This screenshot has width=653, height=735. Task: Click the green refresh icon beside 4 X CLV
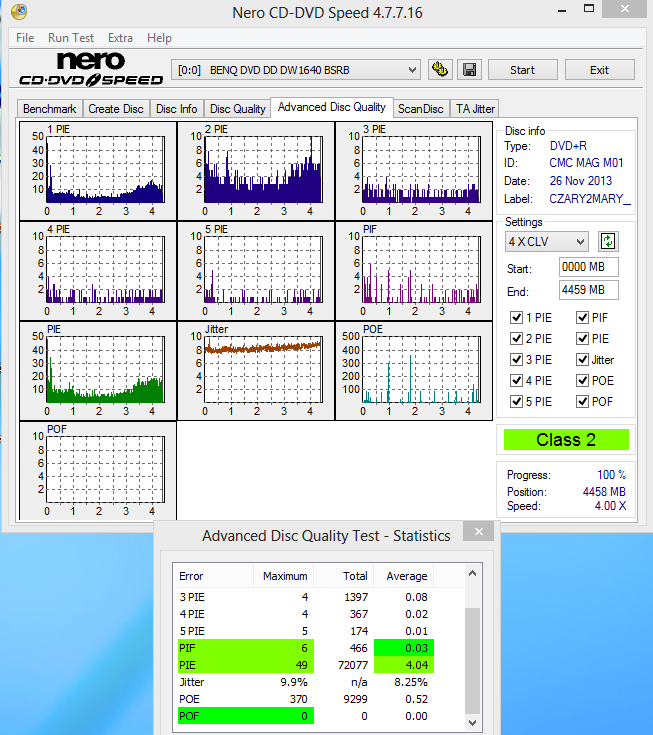pos(608,241)
